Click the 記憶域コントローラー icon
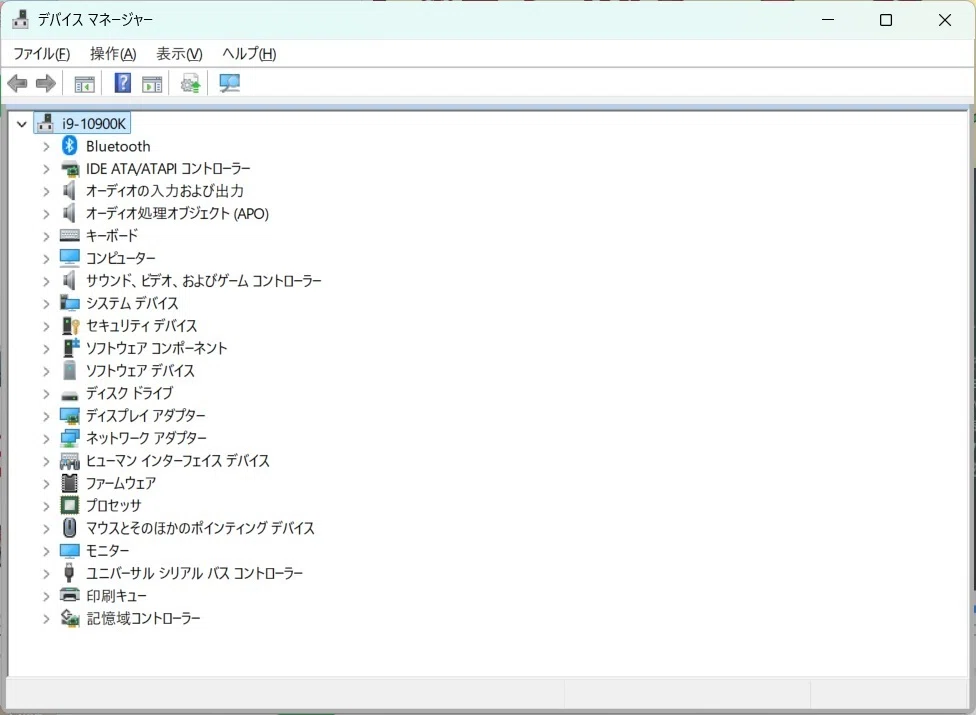This screenshot has height=715, width=976. [70, 618]
